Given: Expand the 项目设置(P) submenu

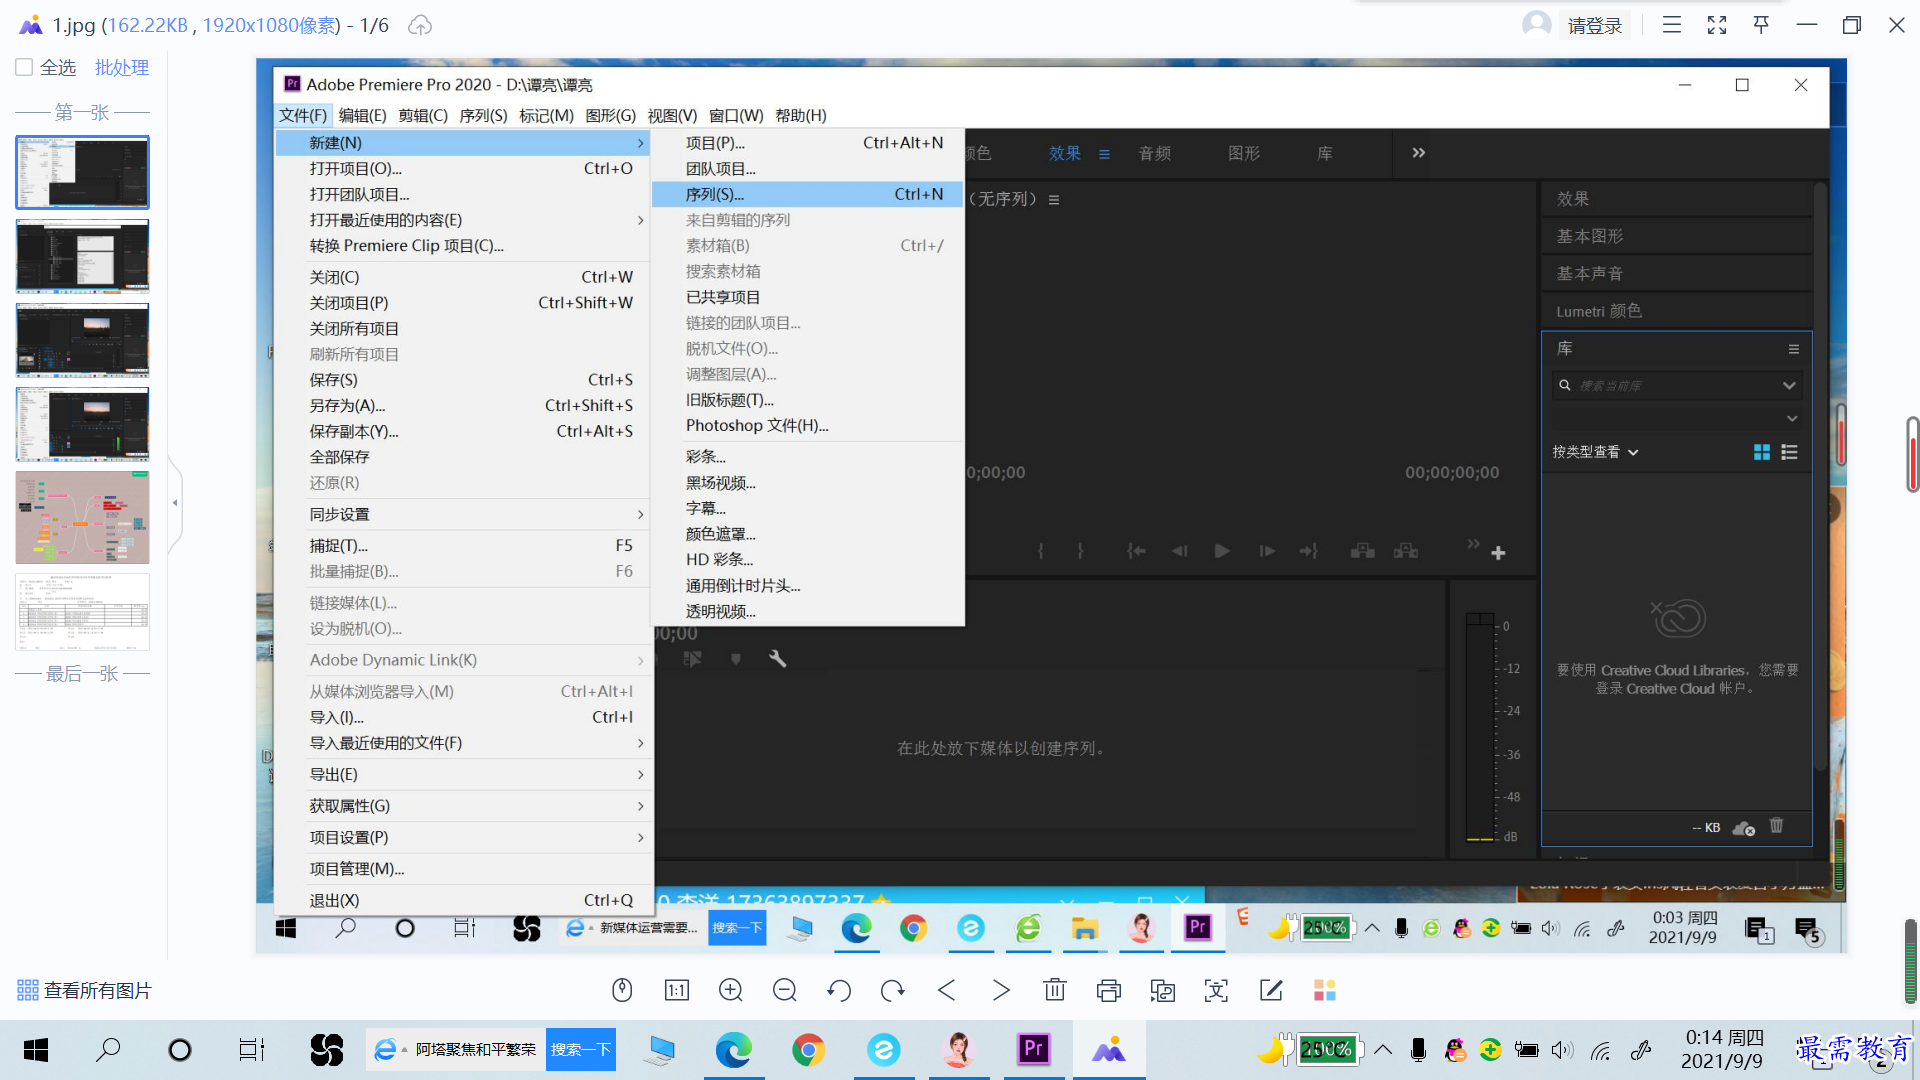Looking at the screenshot, I should coord(640,837).
